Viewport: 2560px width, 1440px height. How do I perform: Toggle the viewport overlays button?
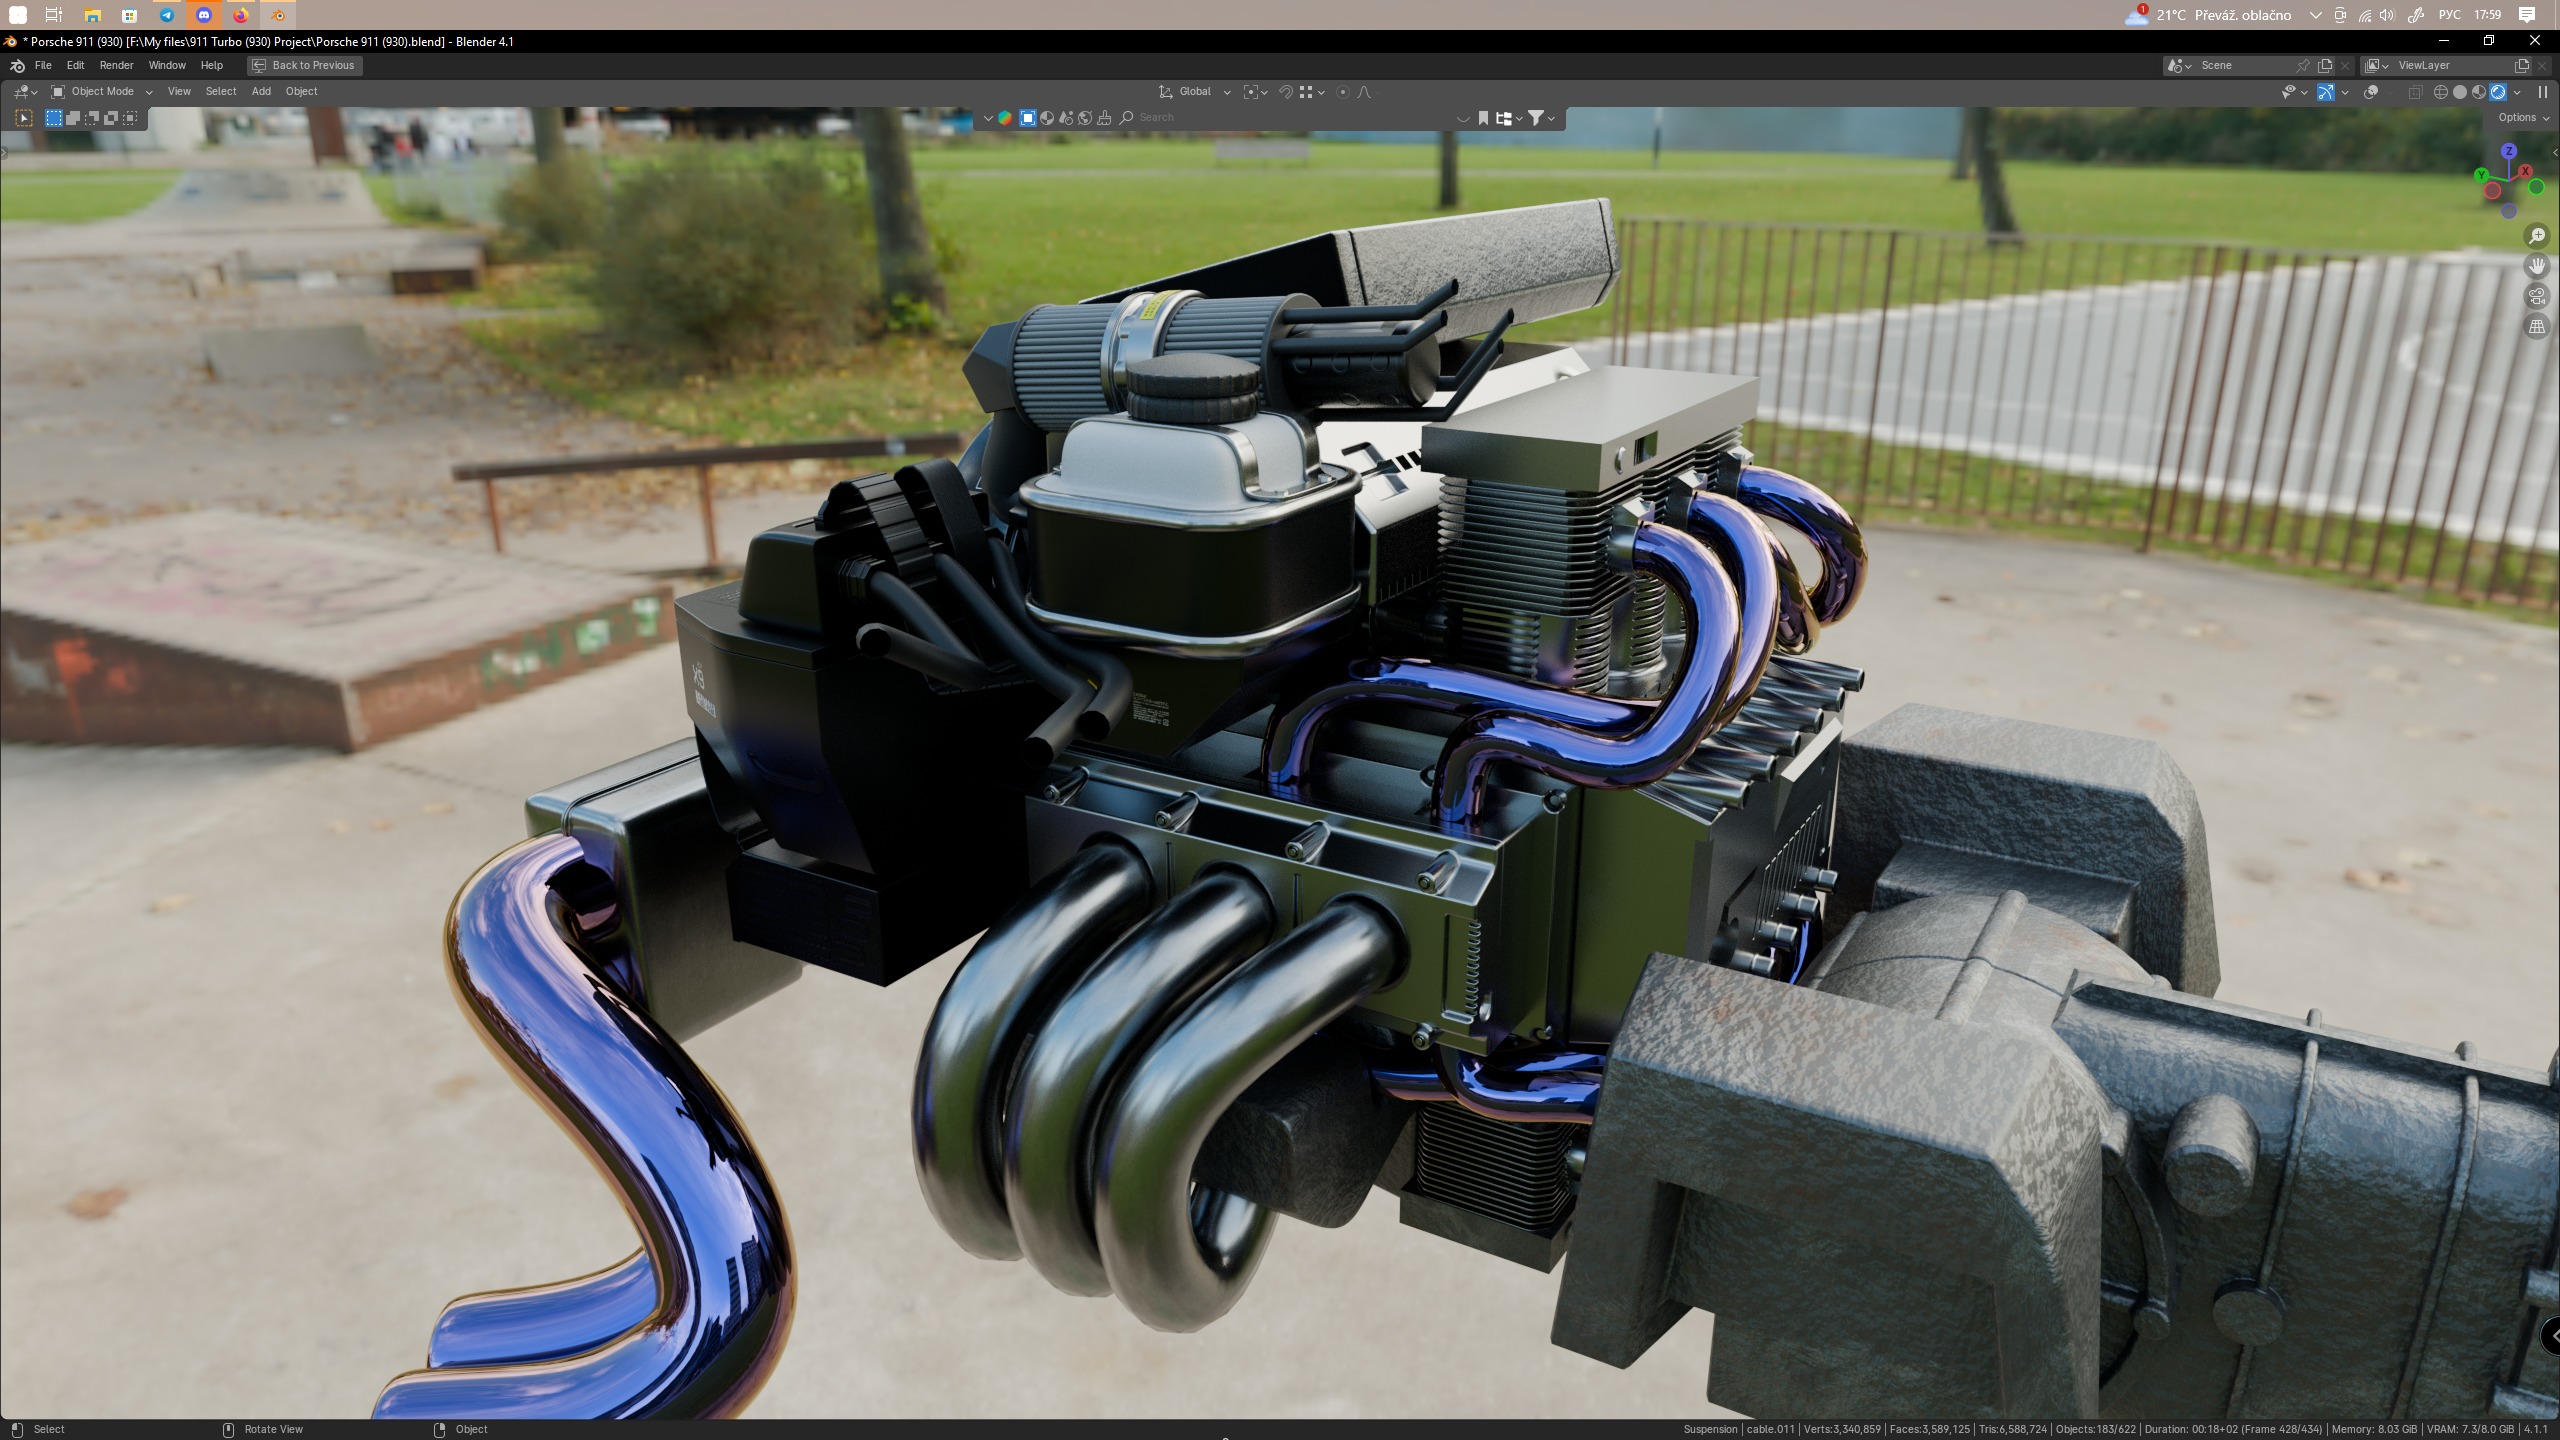point(2371,92)
